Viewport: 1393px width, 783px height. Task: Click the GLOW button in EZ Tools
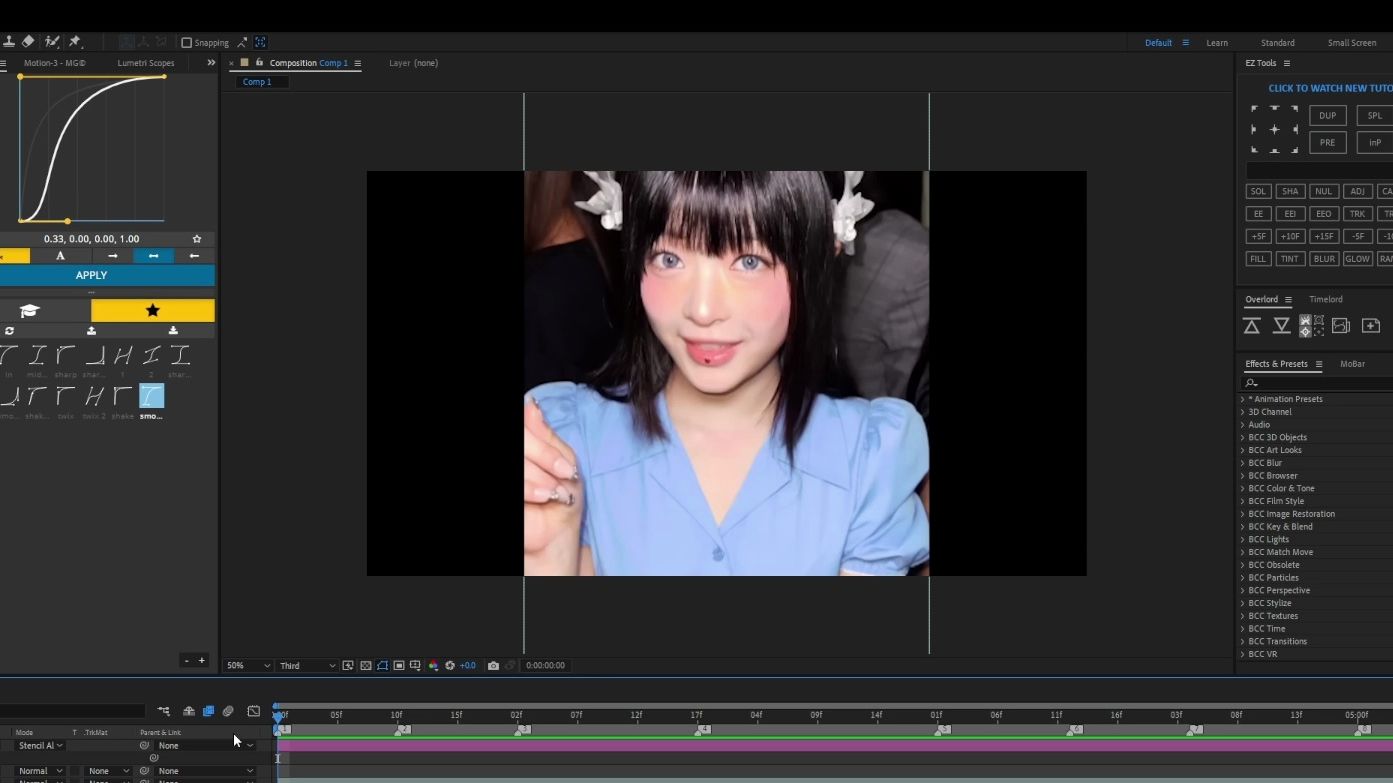(x=1357, y=259)
